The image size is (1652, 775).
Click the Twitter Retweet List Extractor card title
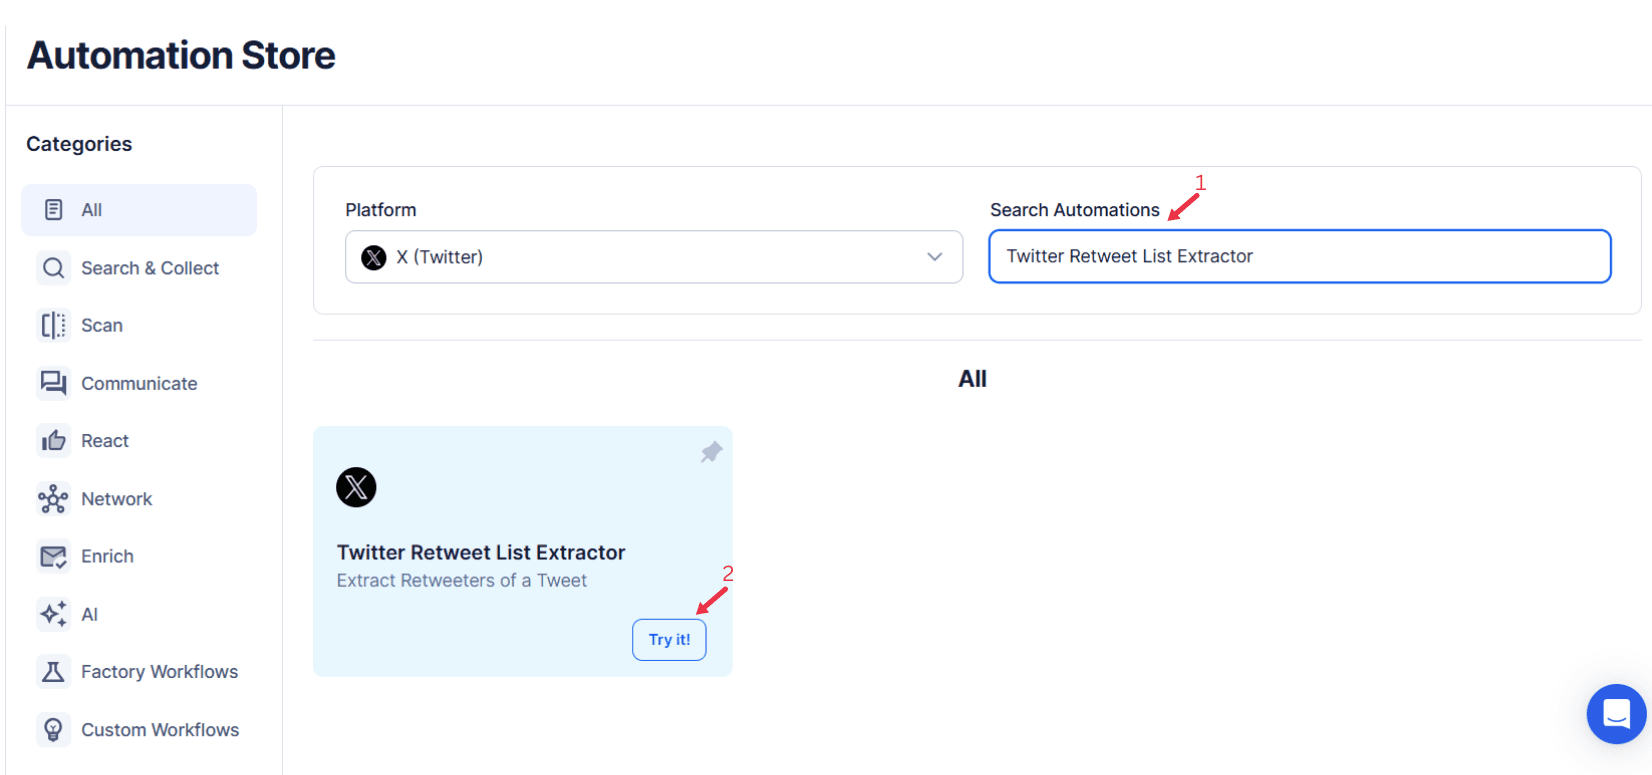(x=481, y=551)
